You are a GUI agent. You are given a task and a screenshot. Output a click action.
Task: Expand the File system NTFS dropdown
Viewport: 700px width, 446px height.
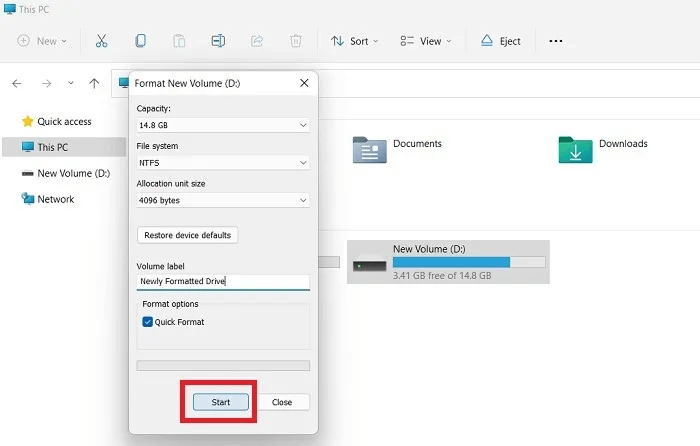(223, 162)
